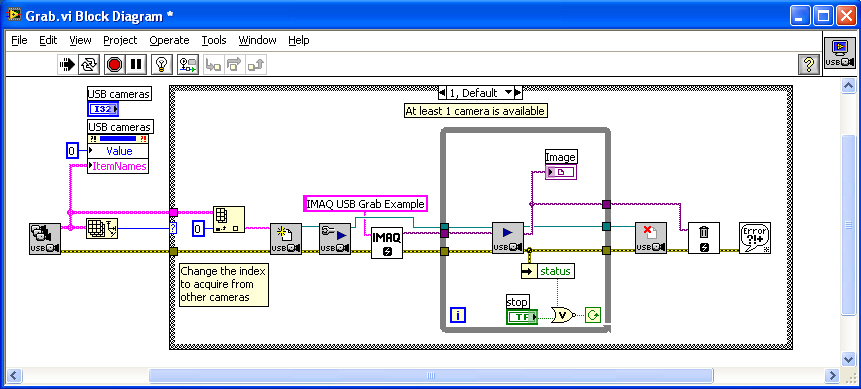Image resolution: width=861 pixels, height=389 pixels.
Task: Toggle Highlight Execution light bulb
Action: tap(162, 64)
